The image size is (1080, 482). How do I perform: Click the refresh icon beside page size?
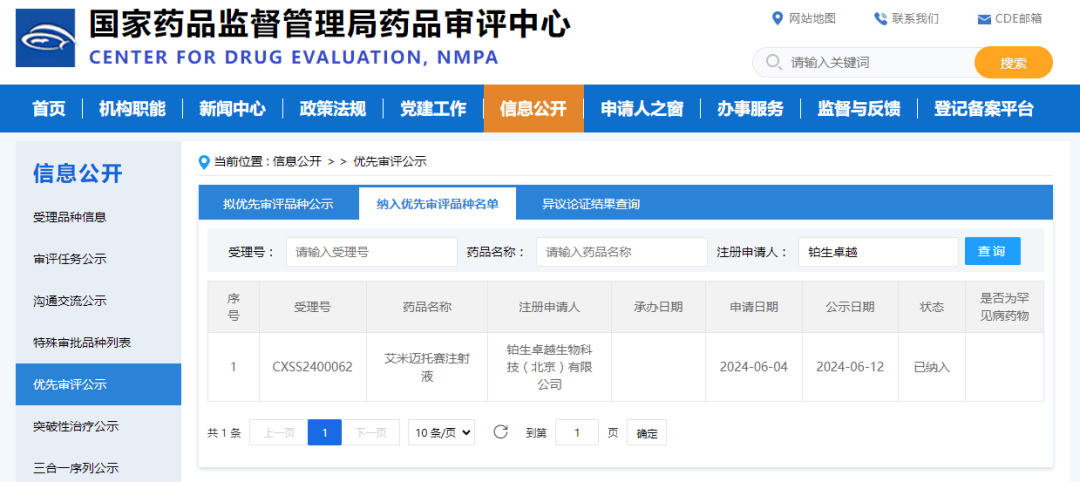tap(501, 432)
